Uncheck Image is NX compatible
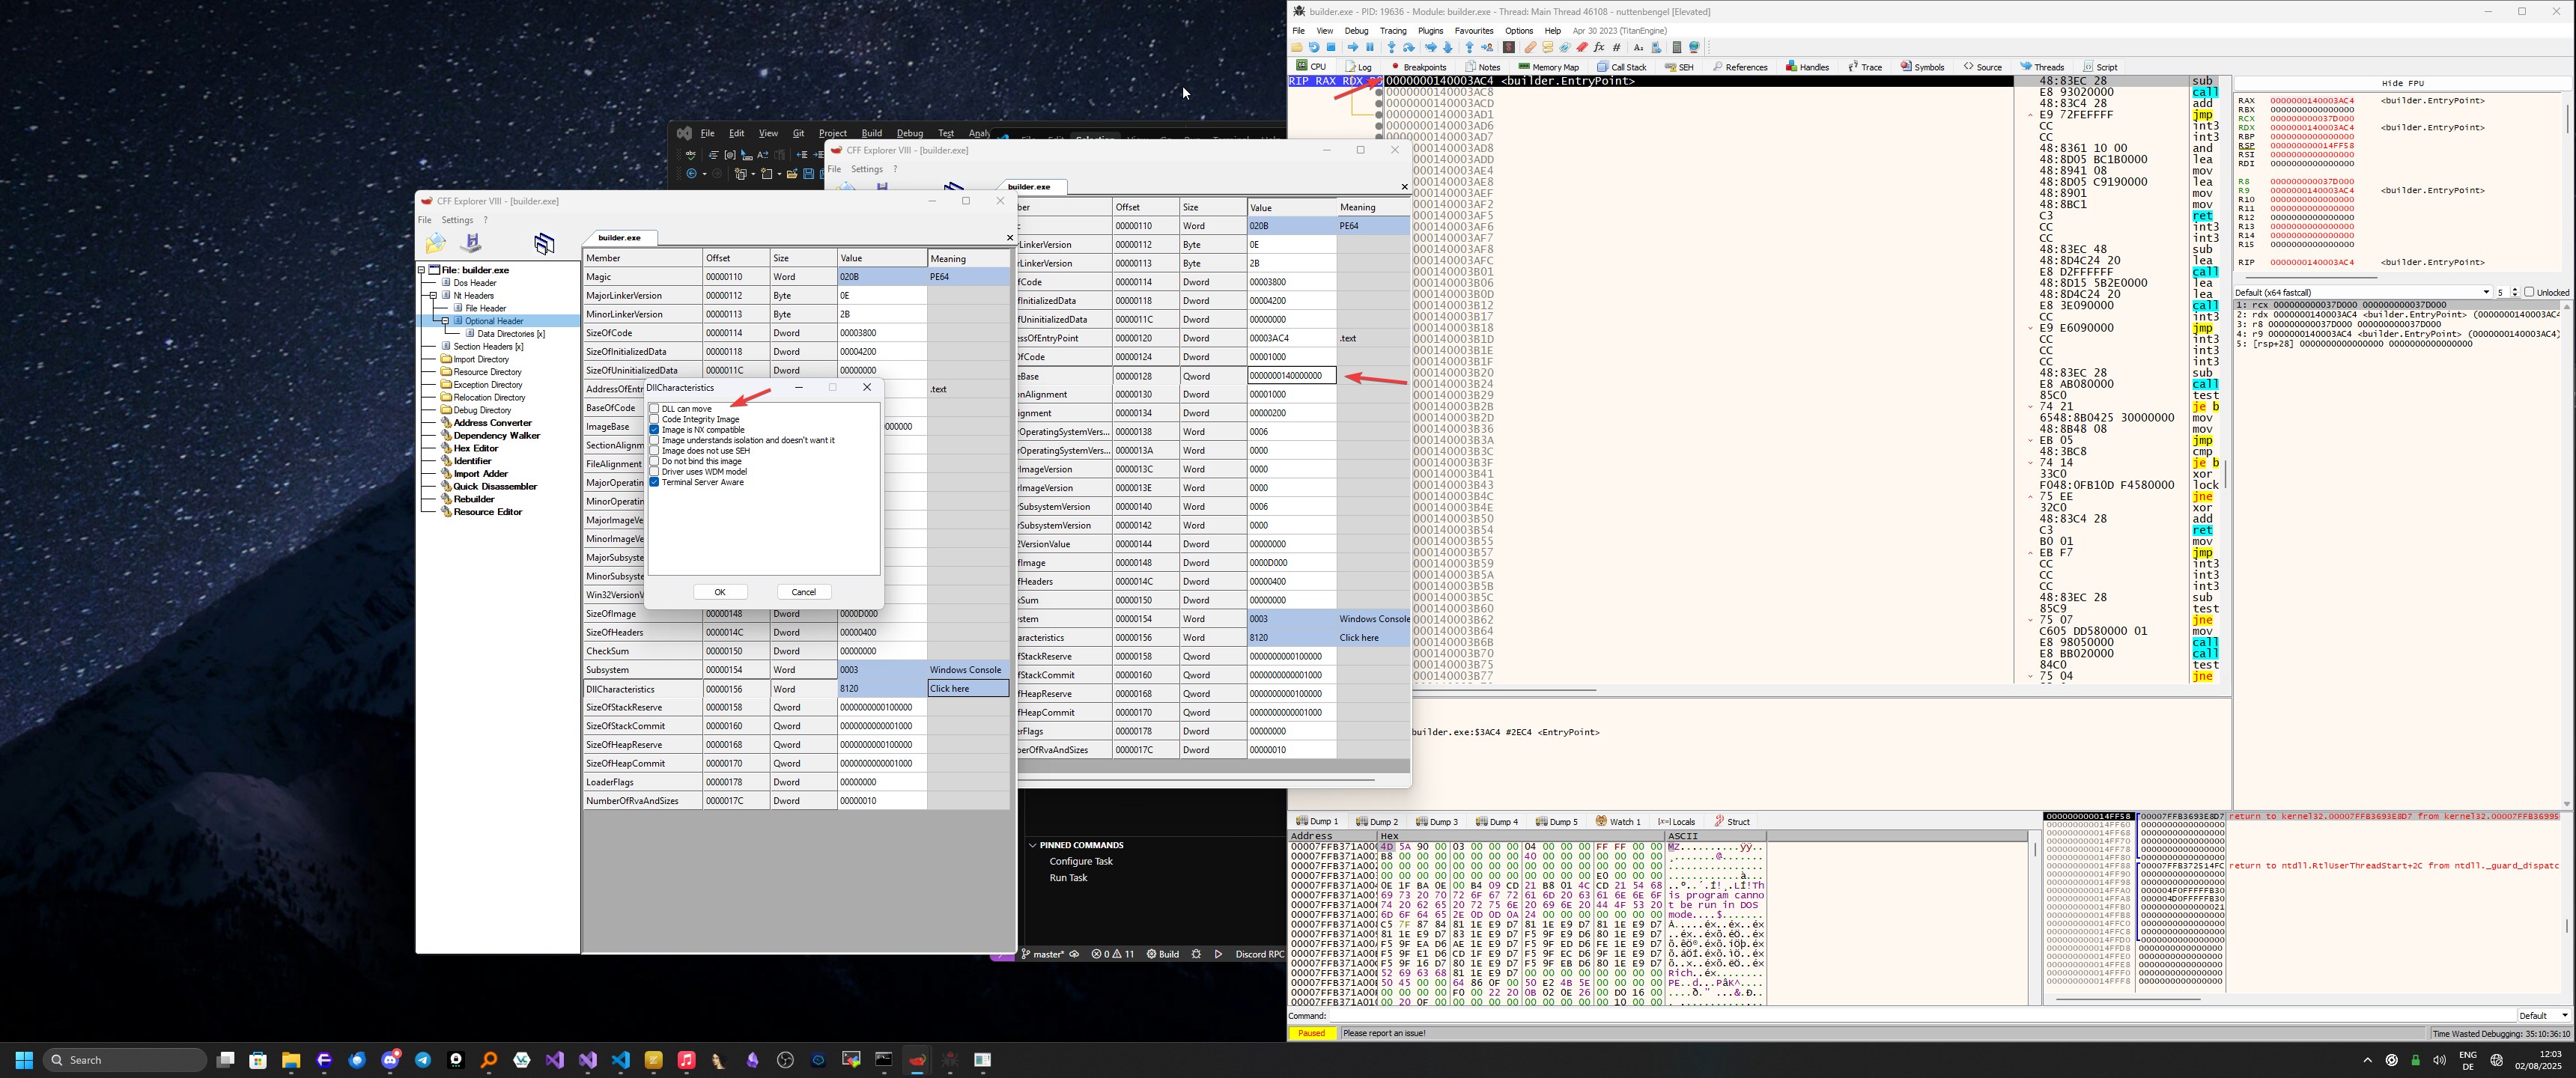Image resolution: width=2576 pixels, height=1078 pixels. [654, 429]
